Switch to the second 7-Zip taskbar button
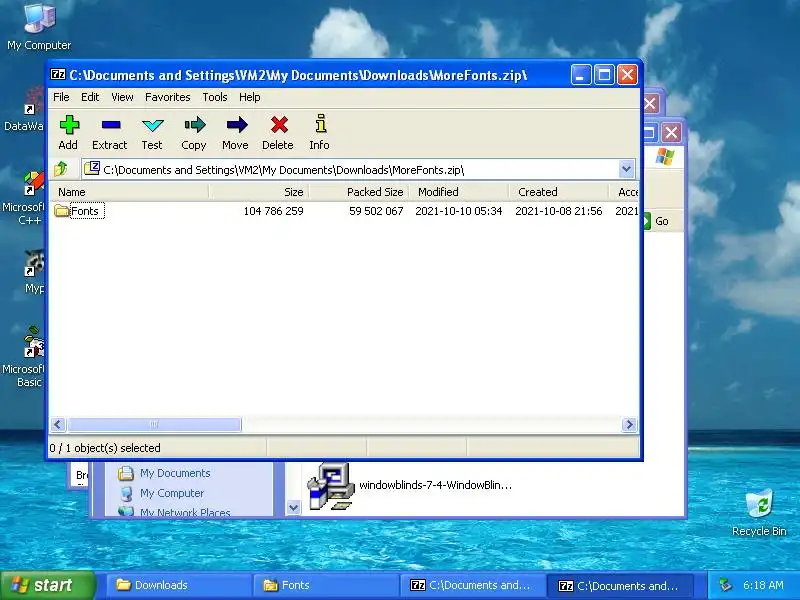 620,585
